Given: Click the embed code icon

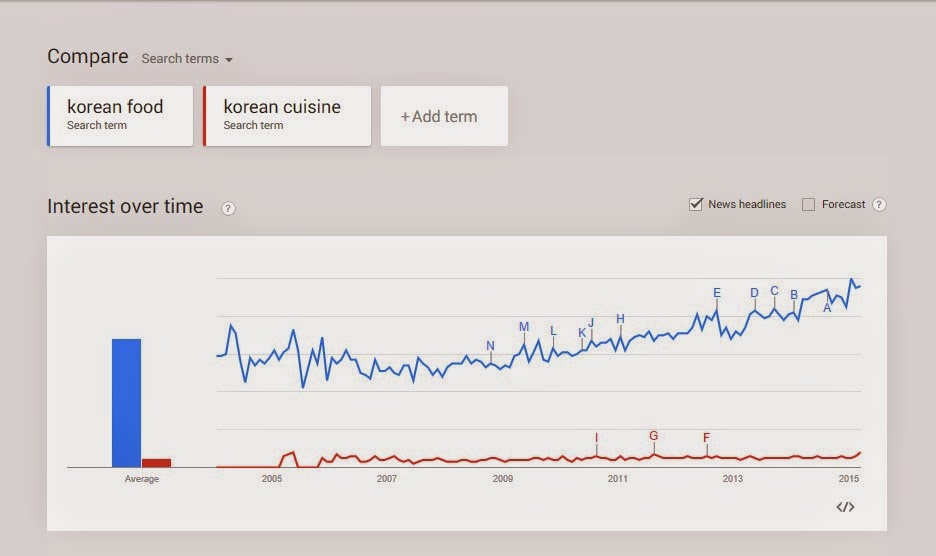Looking at the screenshot, I should [845, 507].
